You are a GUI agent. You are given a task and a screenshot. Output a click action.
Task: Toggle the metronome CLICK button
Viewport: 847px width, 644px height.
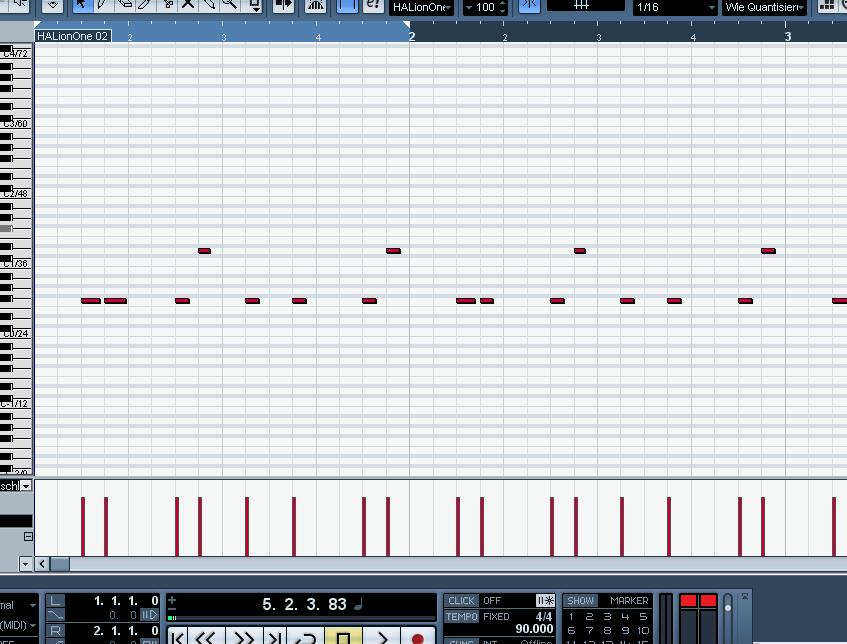tap(461, 601)
